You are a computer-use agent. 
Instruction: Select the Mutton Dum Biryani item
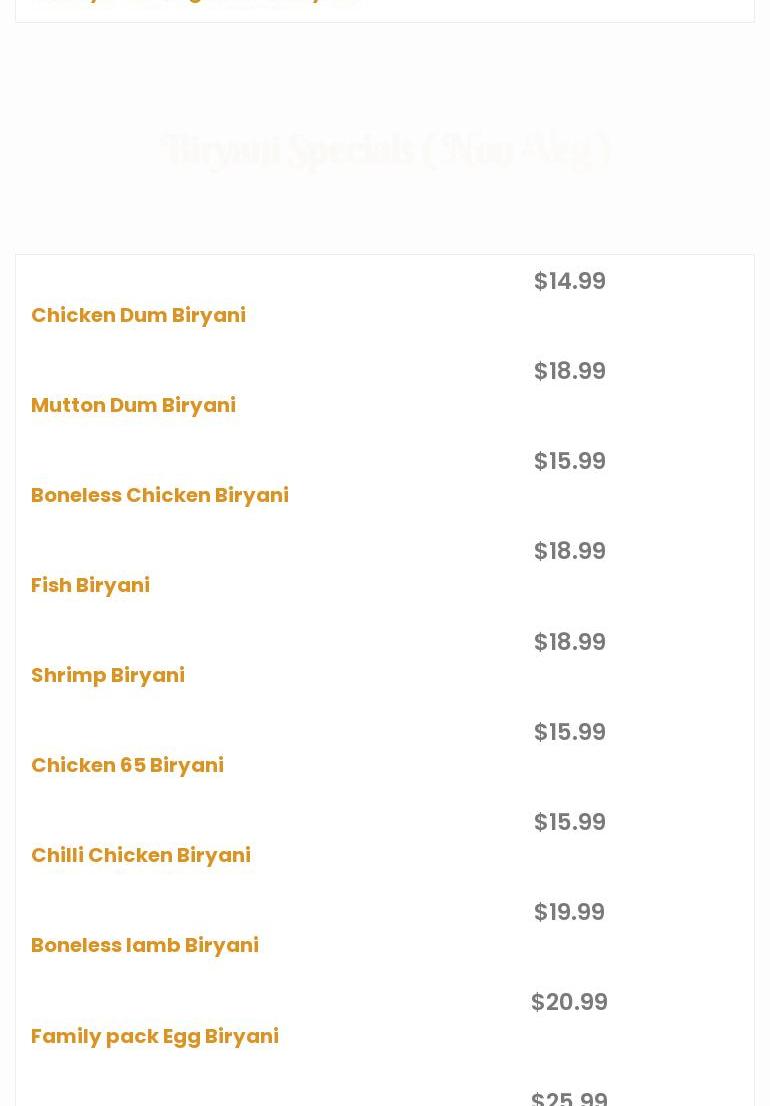[x=133, y=405]
